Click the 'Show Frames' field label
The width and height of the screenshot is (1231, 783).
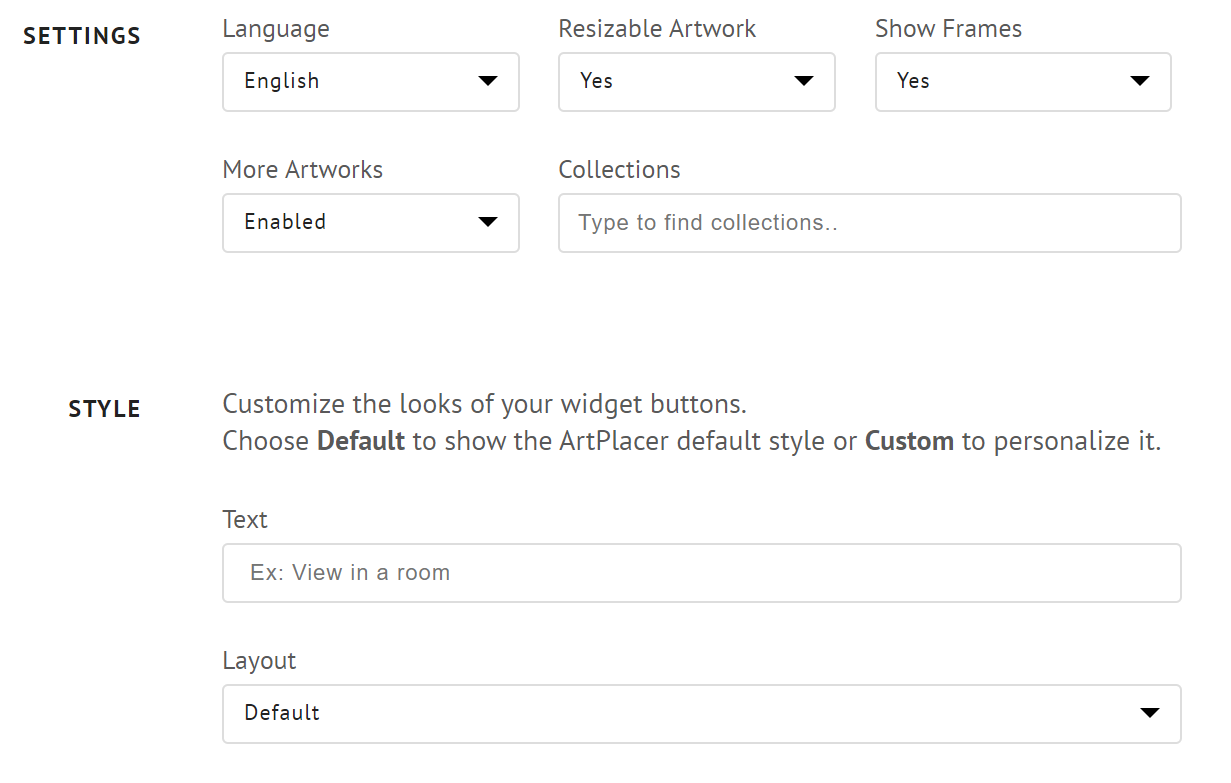[x=948, y=29]
